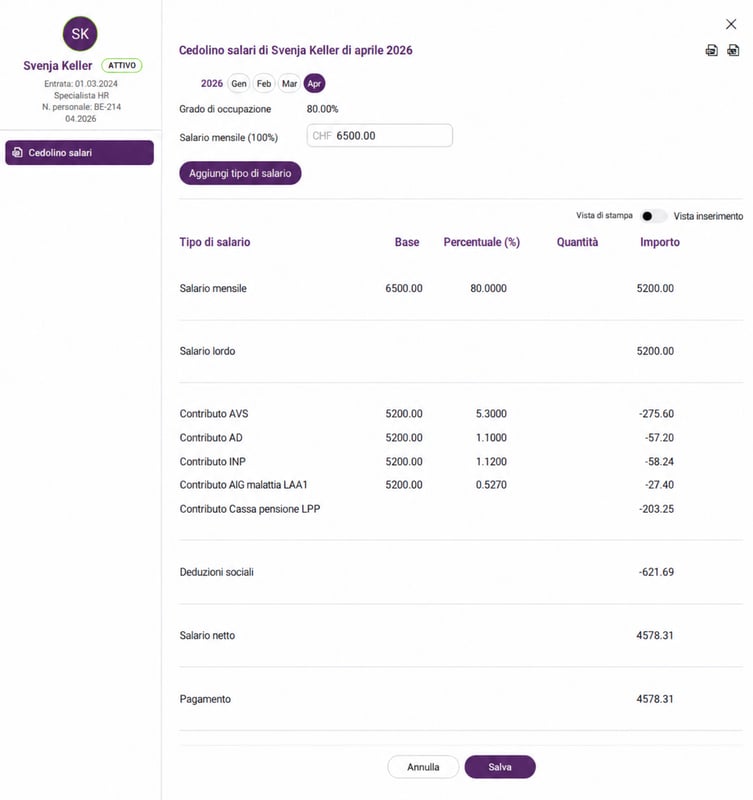Click the 0.5270 percentage value
This screenshot has height=800, width=753.
tap(491, 485)
